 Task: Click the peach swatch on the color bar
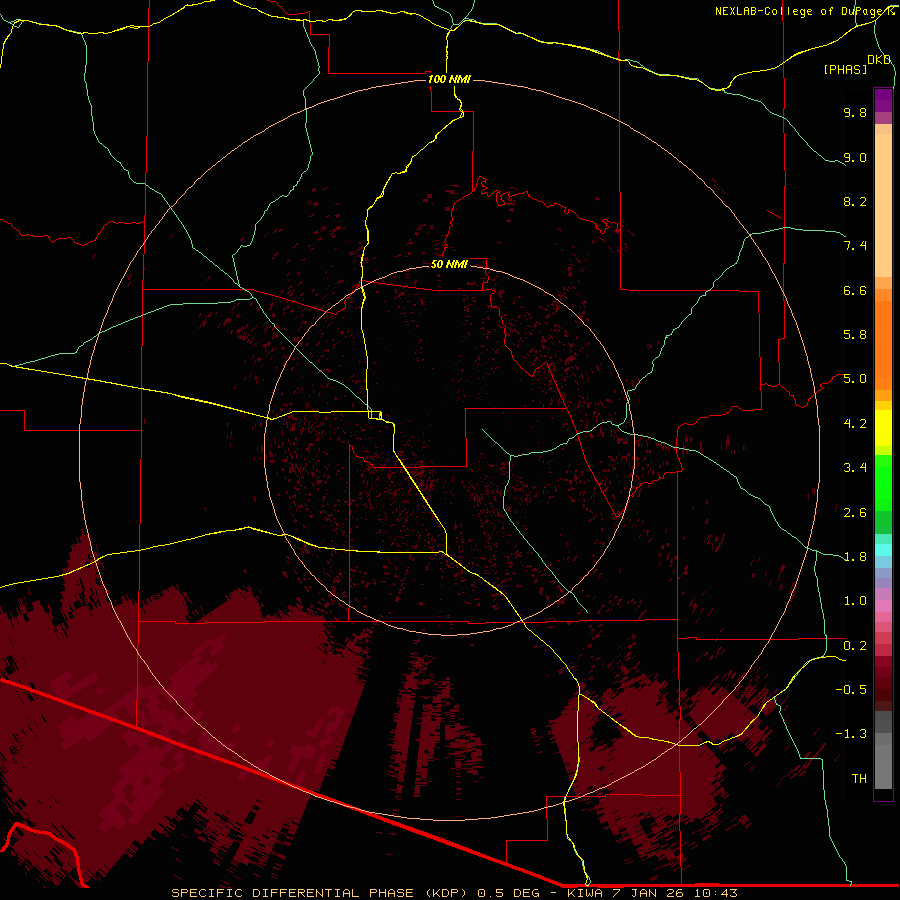(883, 207)
